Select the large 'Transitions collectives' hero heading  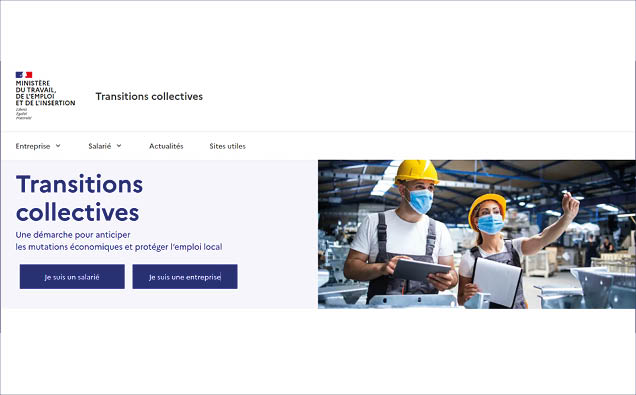pos(80,198)
